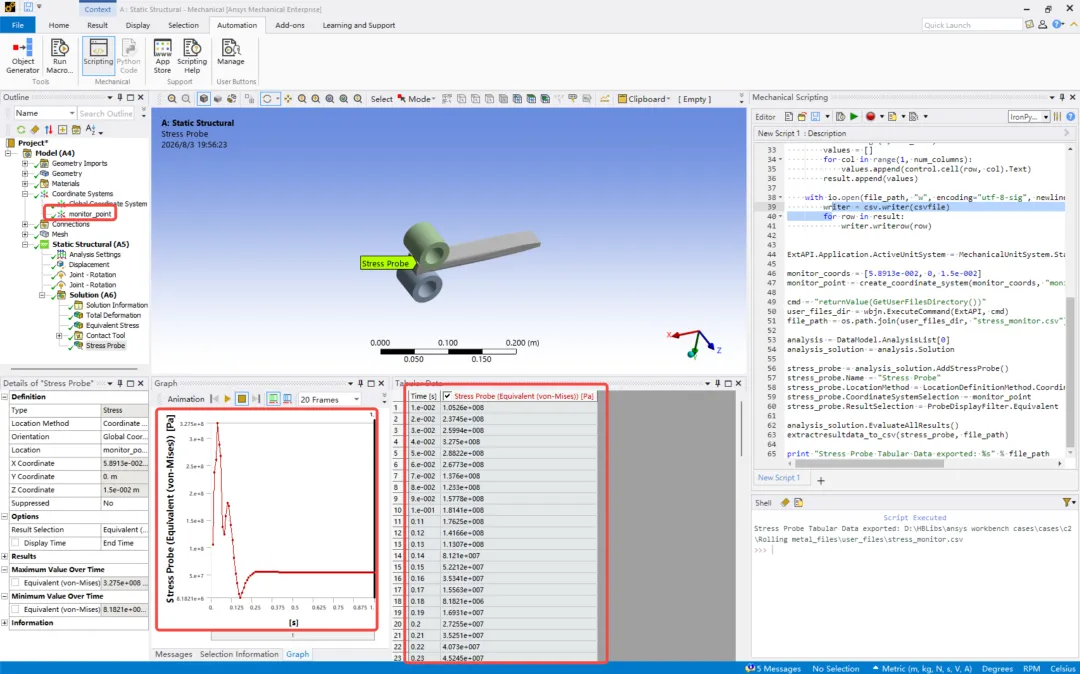Image resolution: width=1080 pixels, height=674 pixels.
Task: Expand the Geometry Imports node
Action: pos(25,163)
